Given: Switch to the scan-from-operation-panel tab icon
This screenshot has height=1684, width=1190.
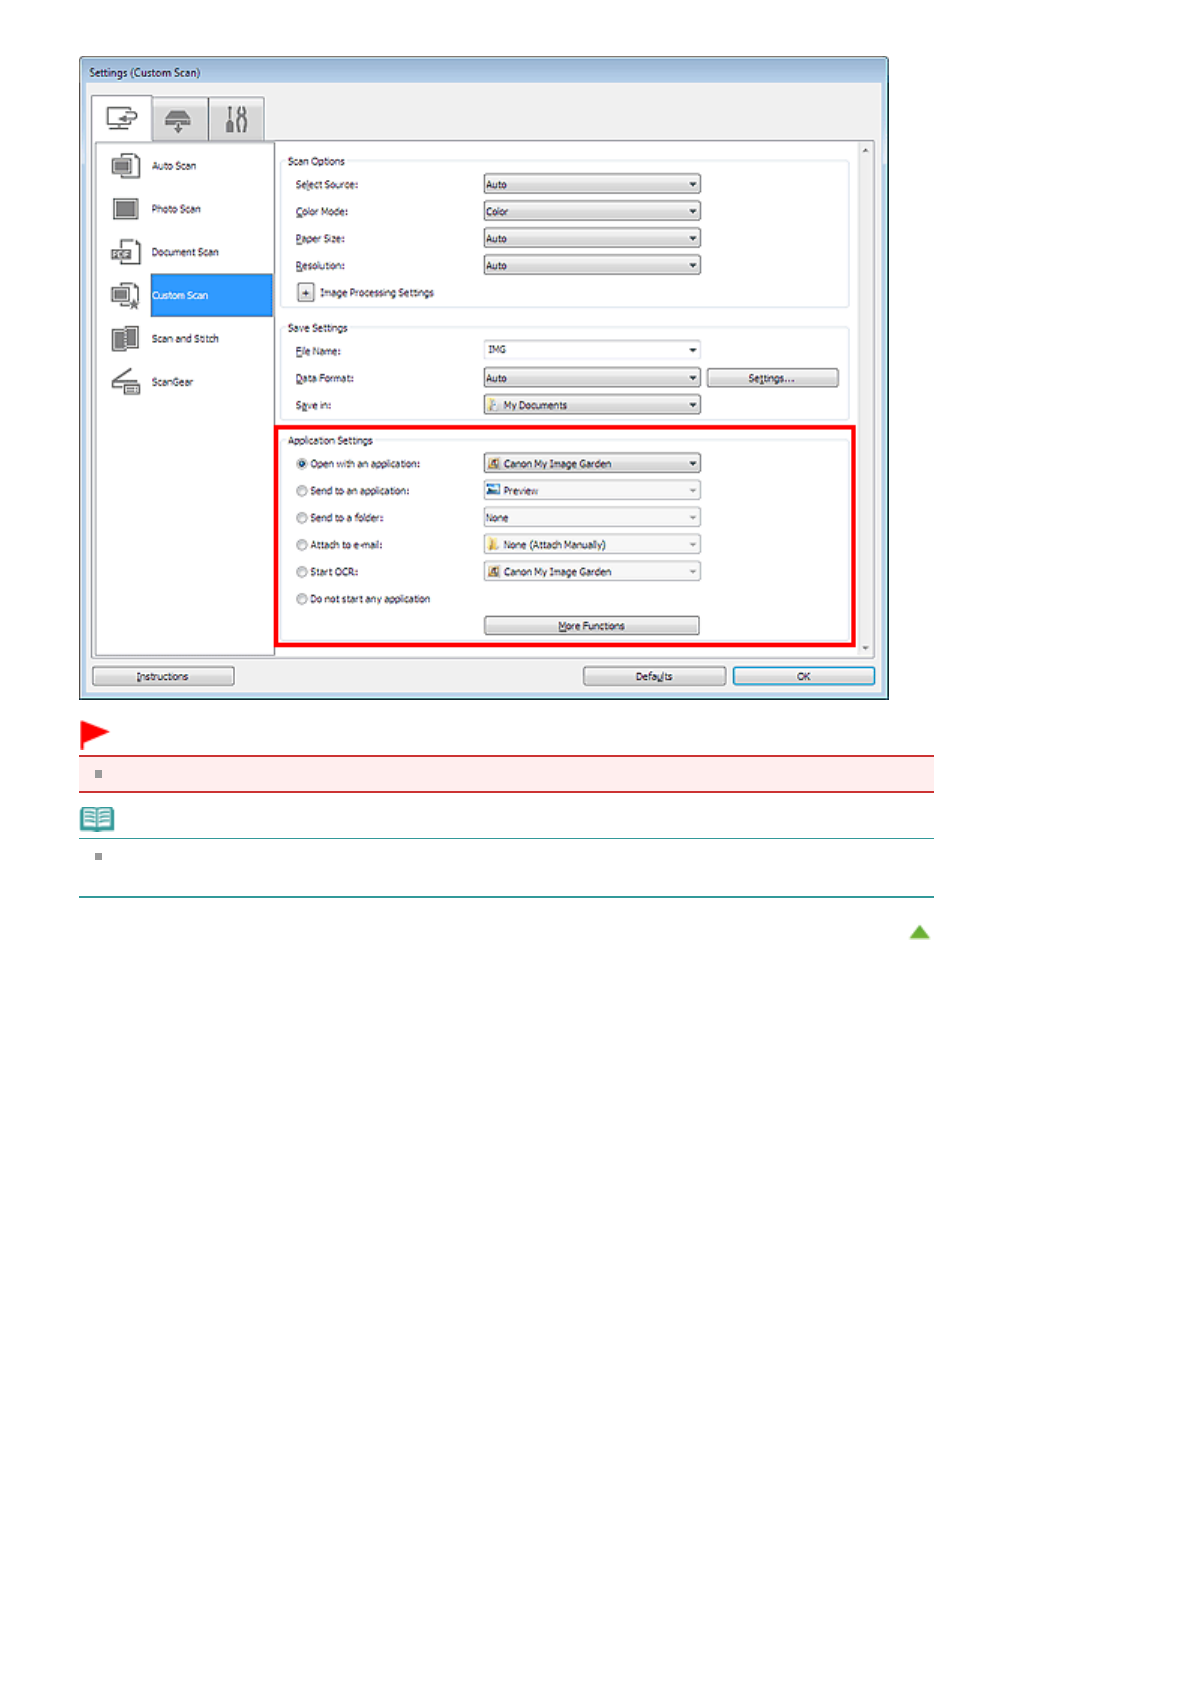Looking at the screenshot, I should coord(179,121).
